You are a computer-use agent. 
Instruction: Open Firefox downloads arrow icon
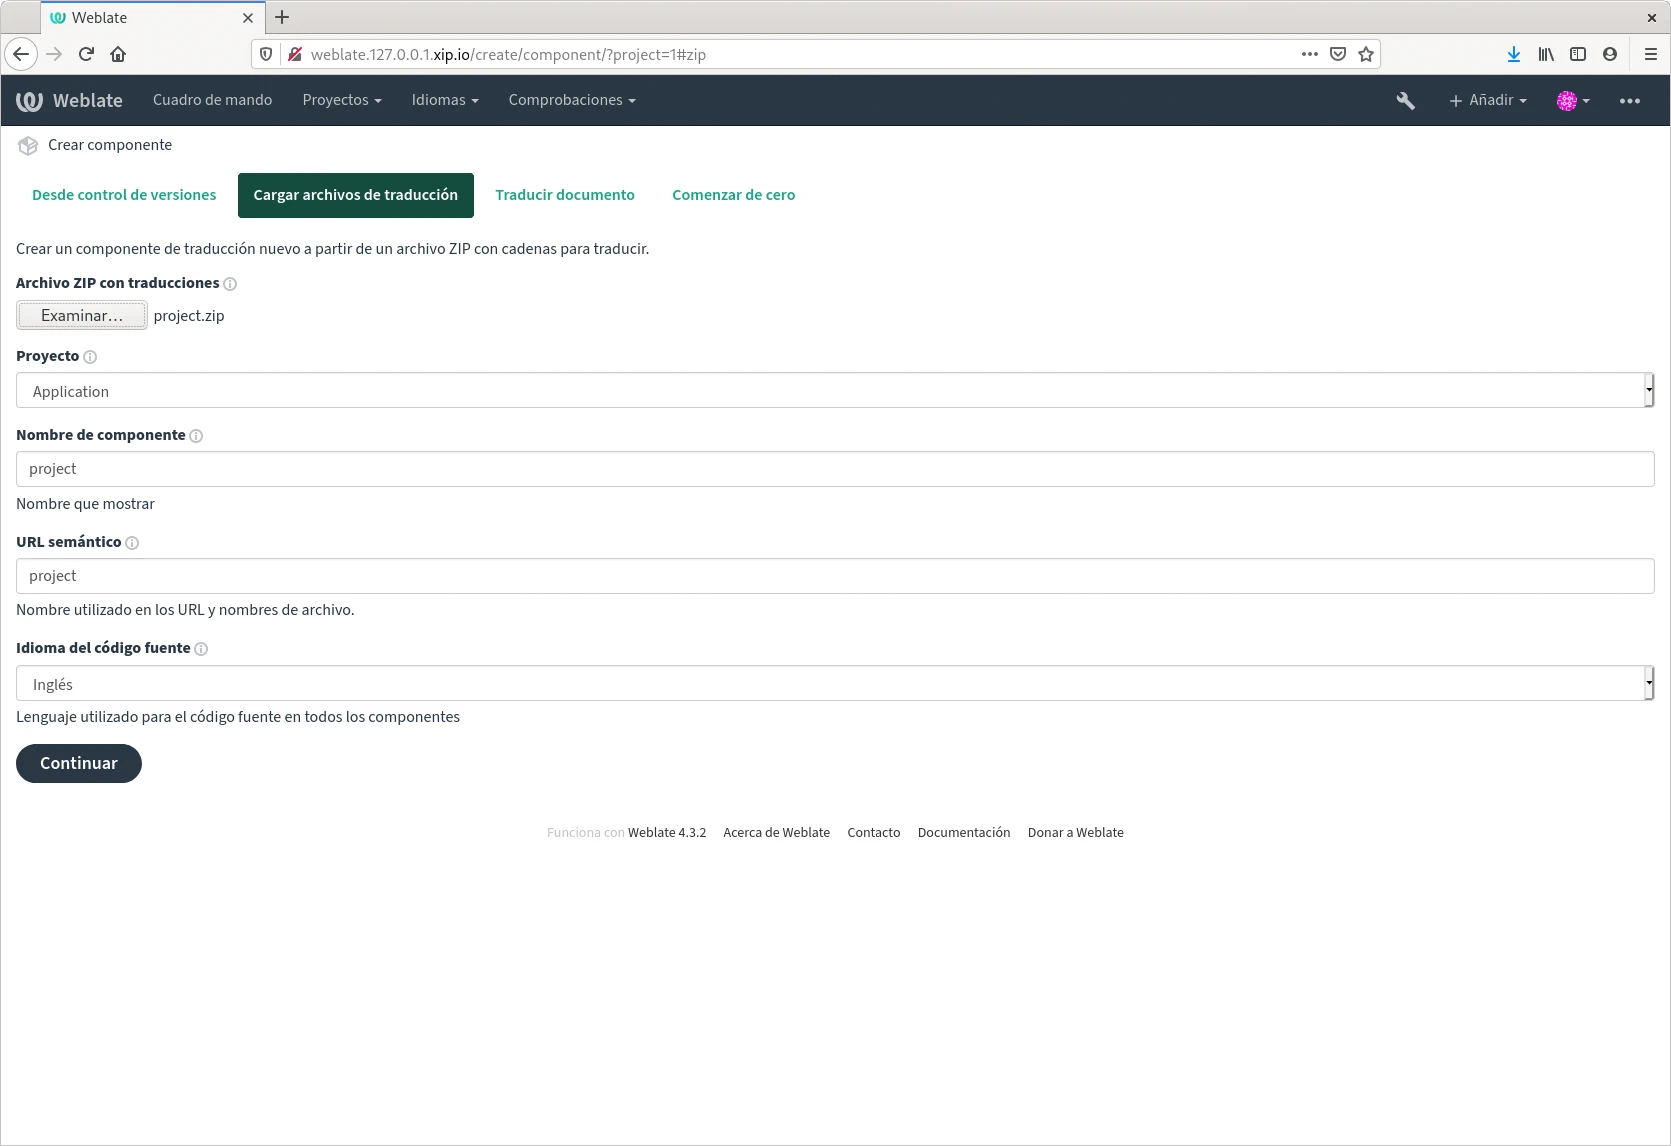click(x=1513, y=54)
